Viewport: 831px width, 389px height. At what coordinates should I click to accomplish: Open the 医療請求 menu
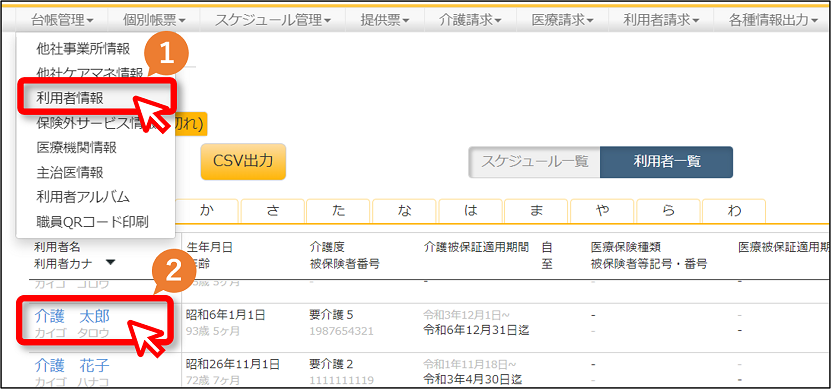[x=562, y=20]
